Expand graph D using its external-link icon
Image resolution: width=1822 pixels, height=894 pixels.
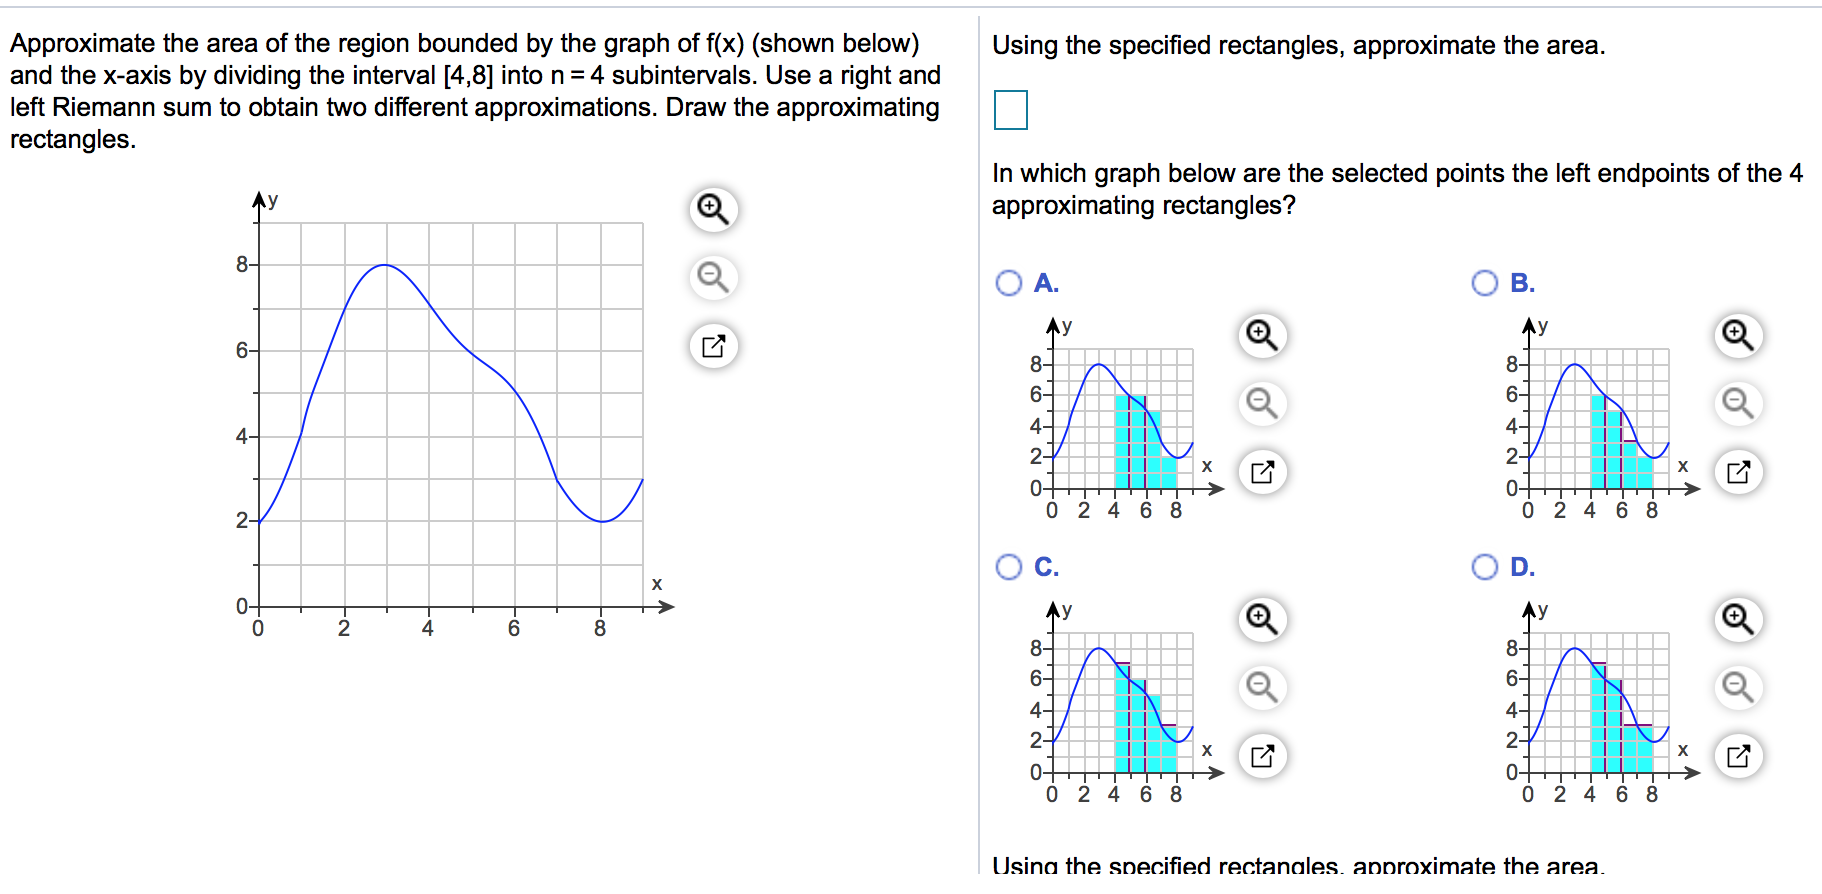pos(1738,754)
